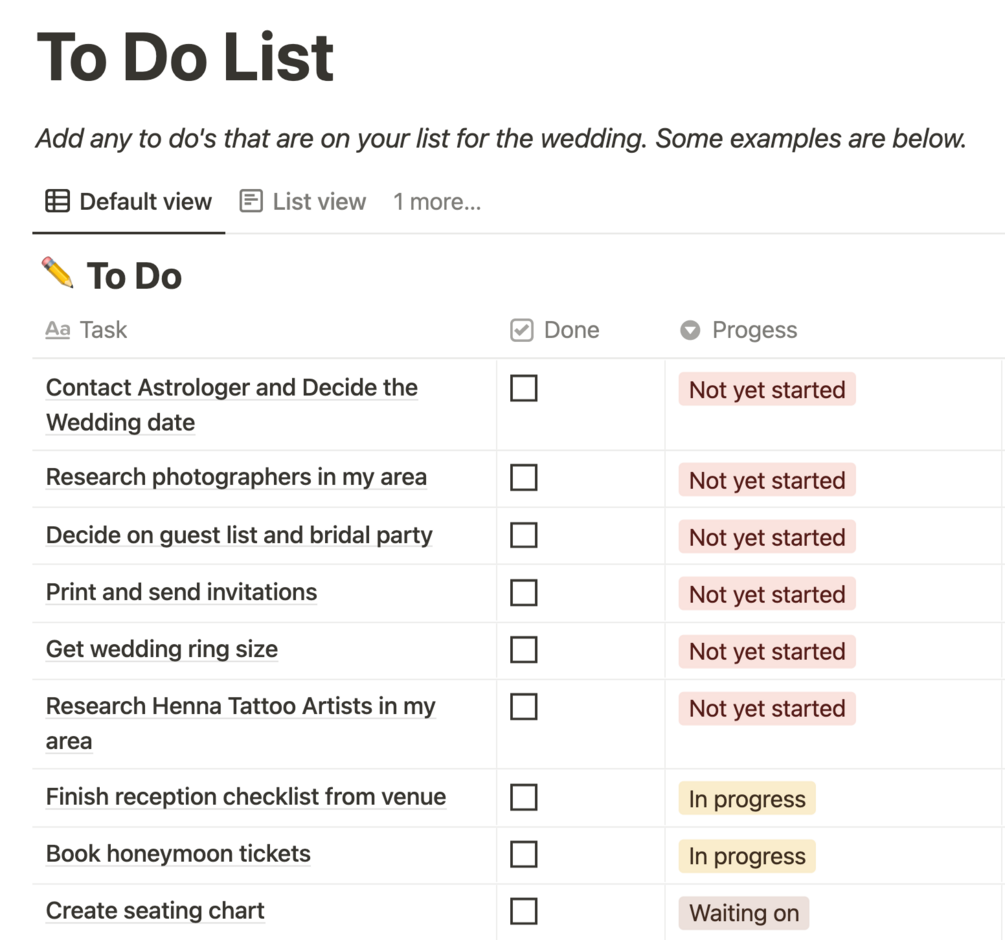
Task: Mark Book honeymoon tickets as done
Action: click(x=524, y=854)
